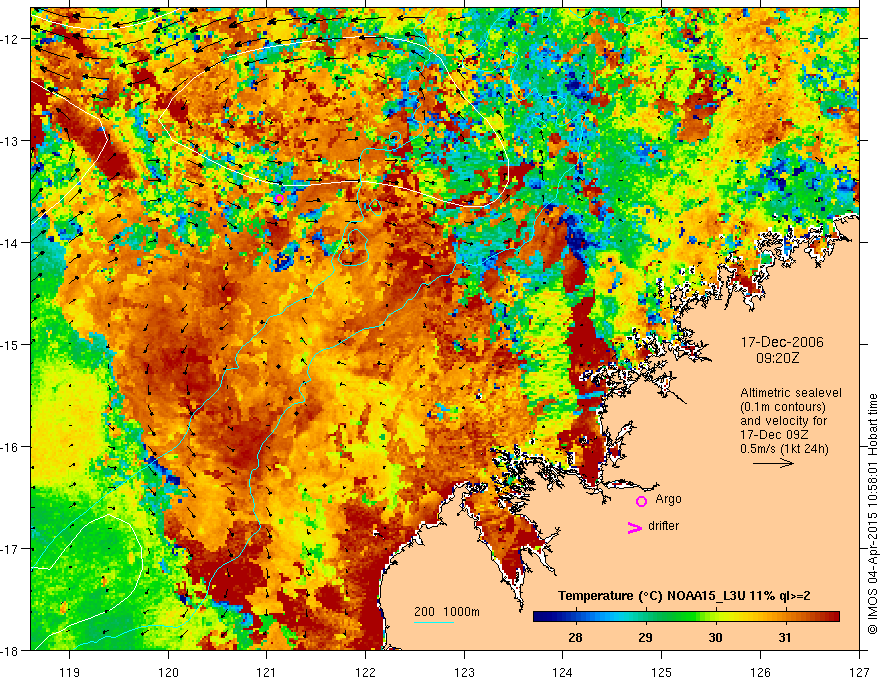Click the 127 longitude axis label
The width and height of the screenshot is (880, 680).
(859, 672)
